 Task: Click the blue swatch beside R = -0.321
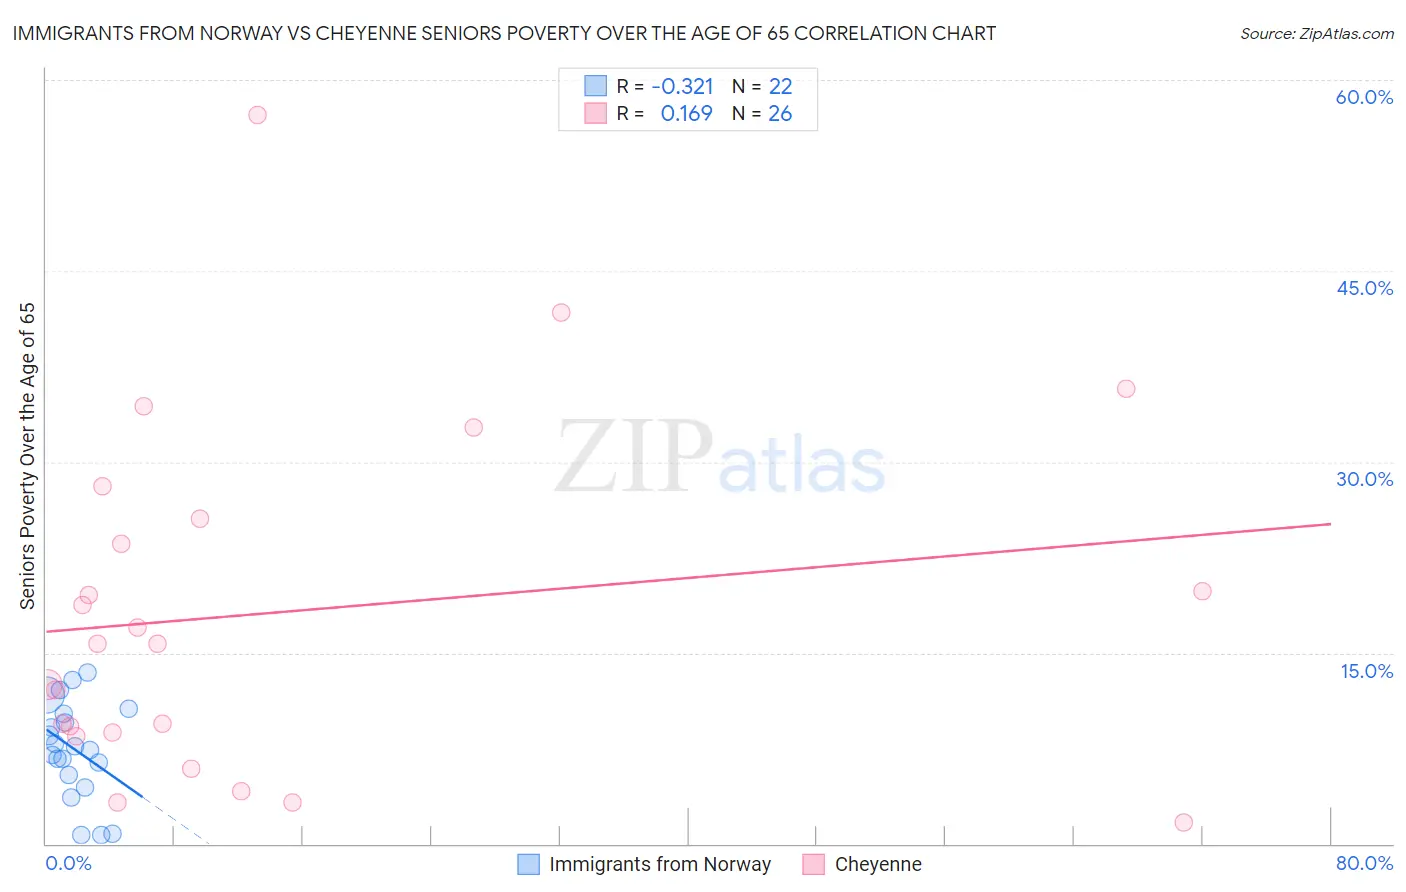pos(596,86)
